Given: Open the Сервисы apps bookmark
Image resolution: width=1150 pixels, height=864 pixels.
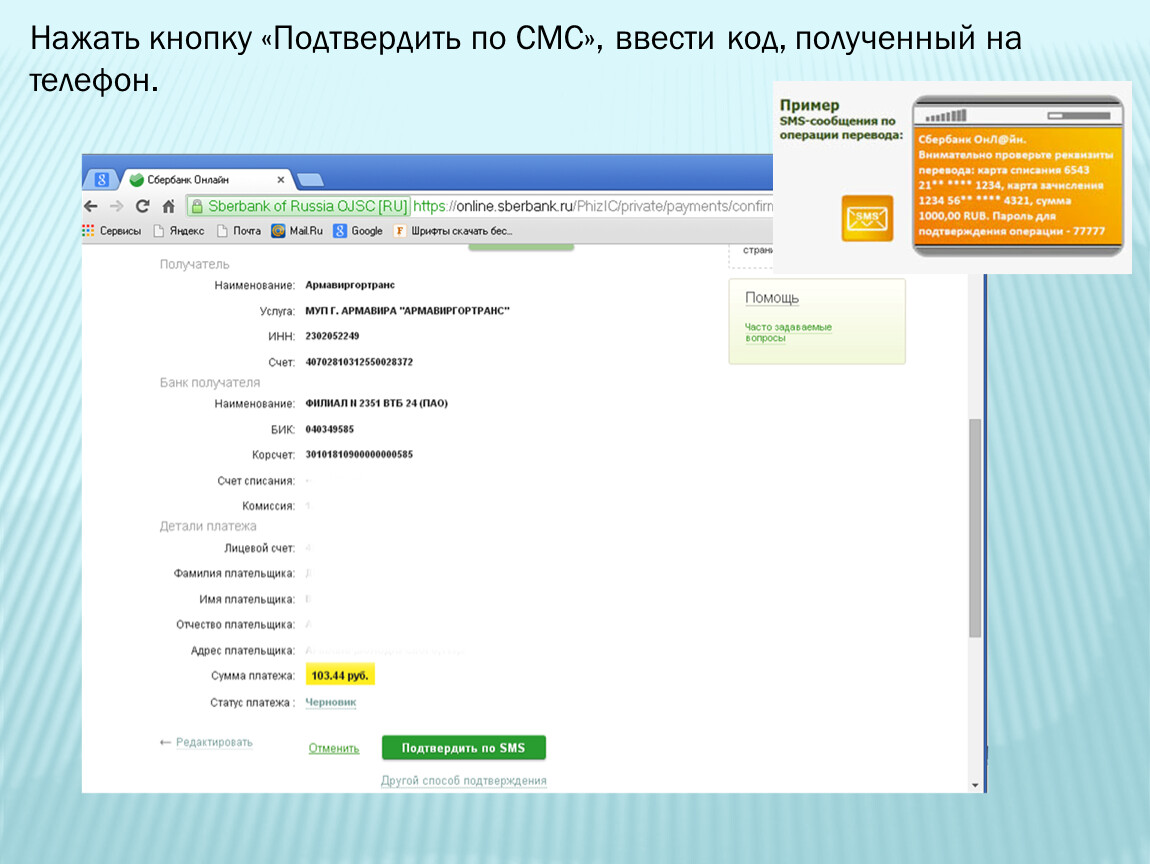Looking at the screenshot, I should [x=111, y=231].
